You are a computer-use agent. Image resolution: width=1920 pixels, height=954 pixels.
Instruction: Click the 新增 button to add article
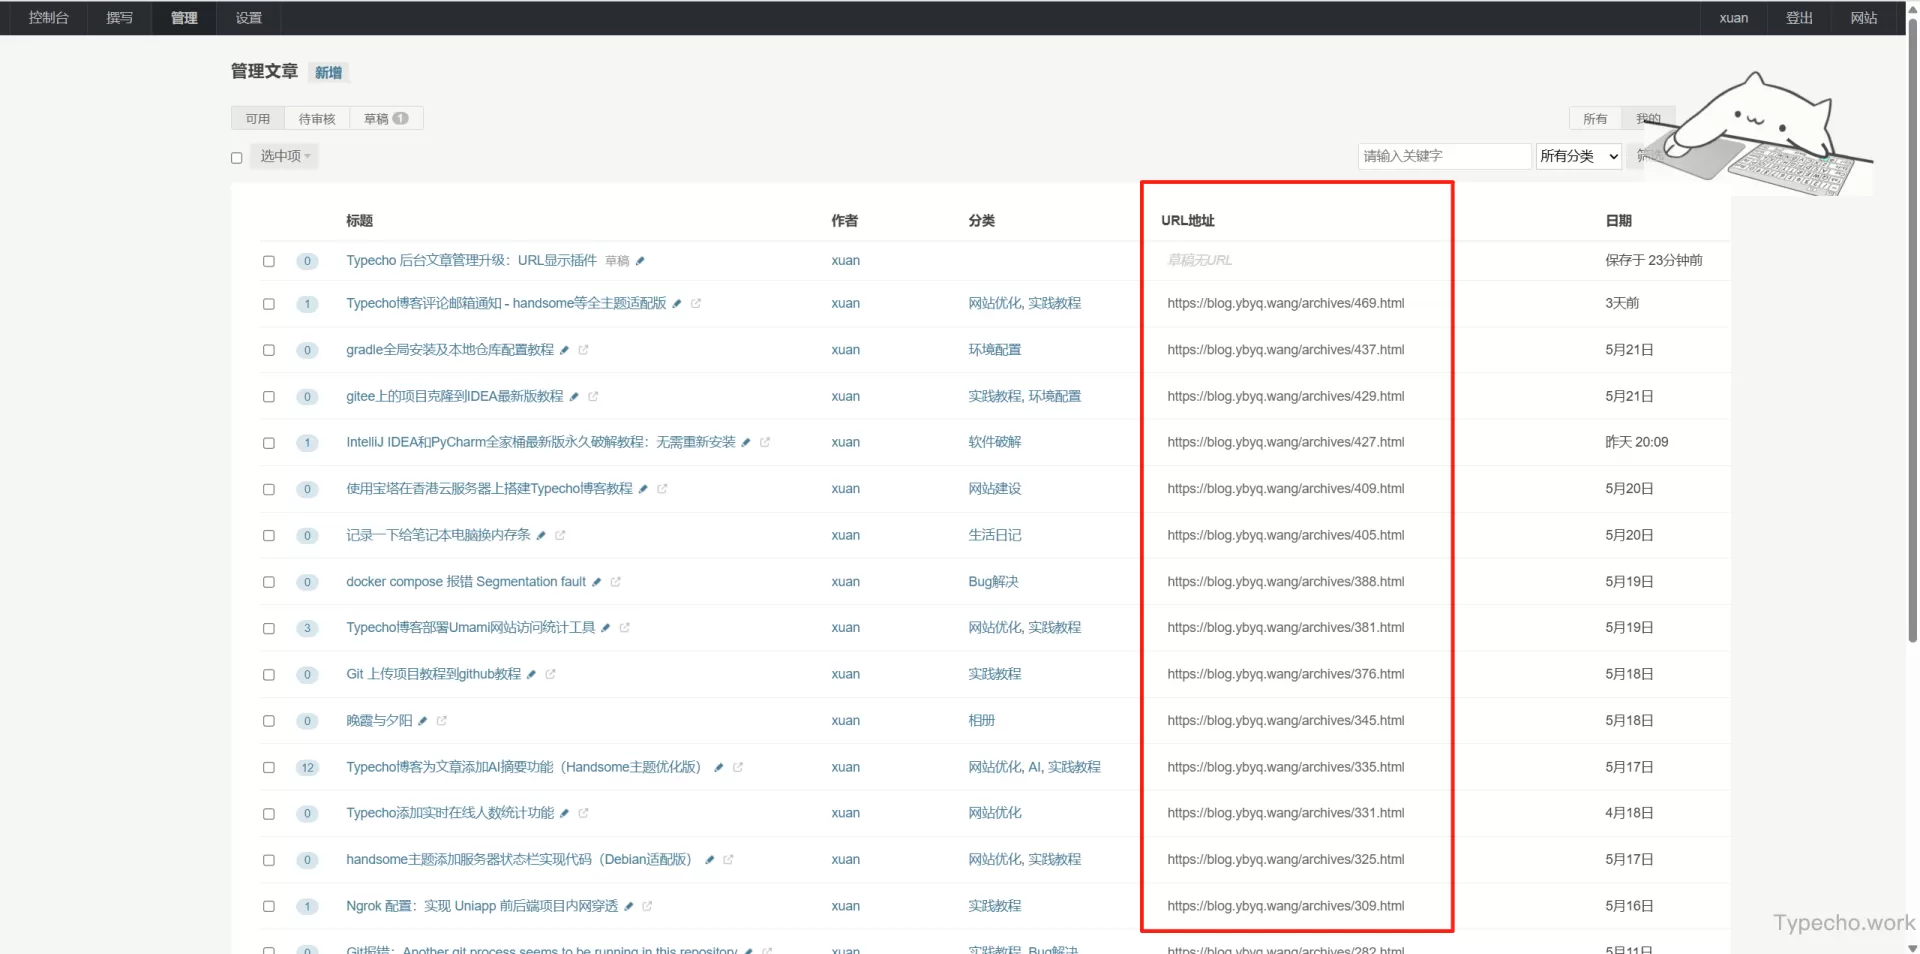328,72
